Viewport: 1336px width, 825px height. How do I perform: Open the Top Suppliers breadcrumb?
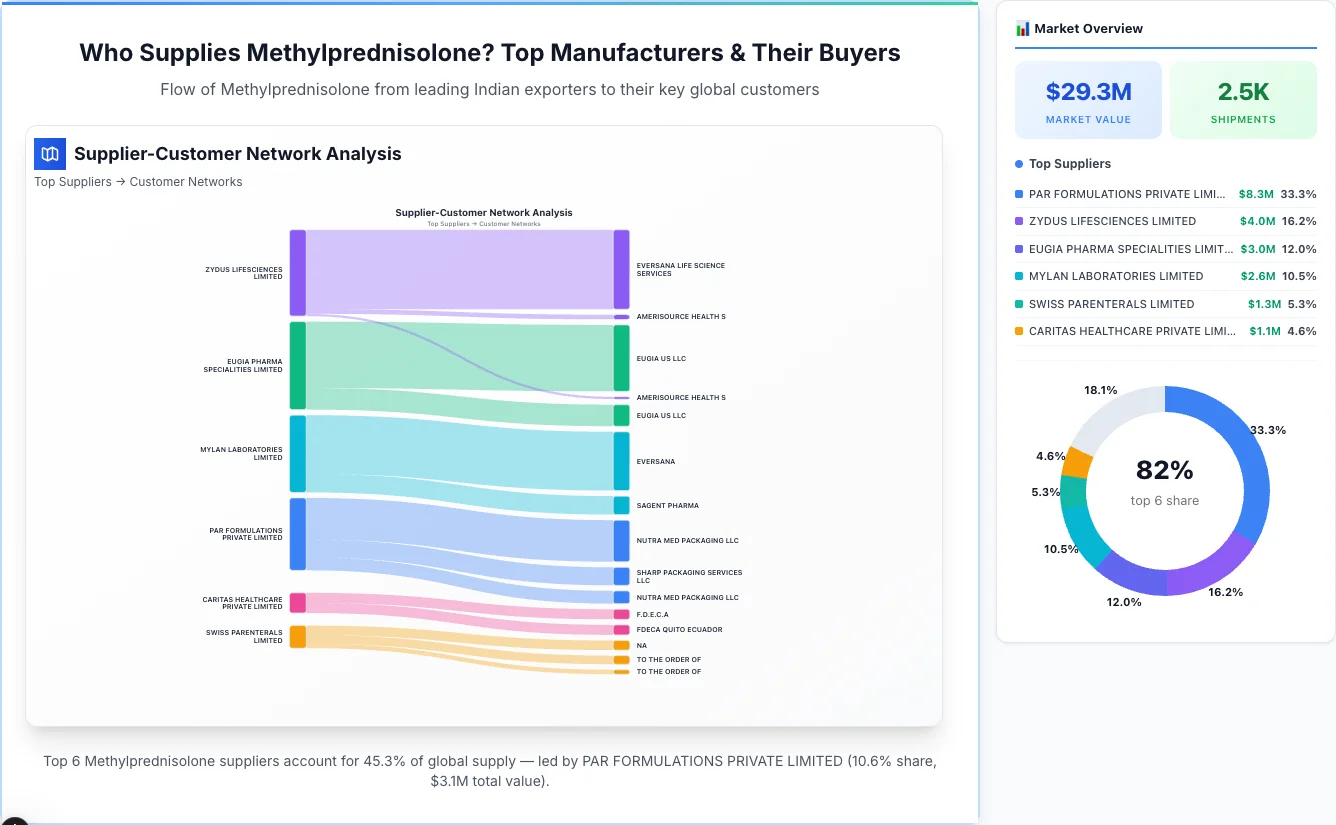tap(72, 181)
